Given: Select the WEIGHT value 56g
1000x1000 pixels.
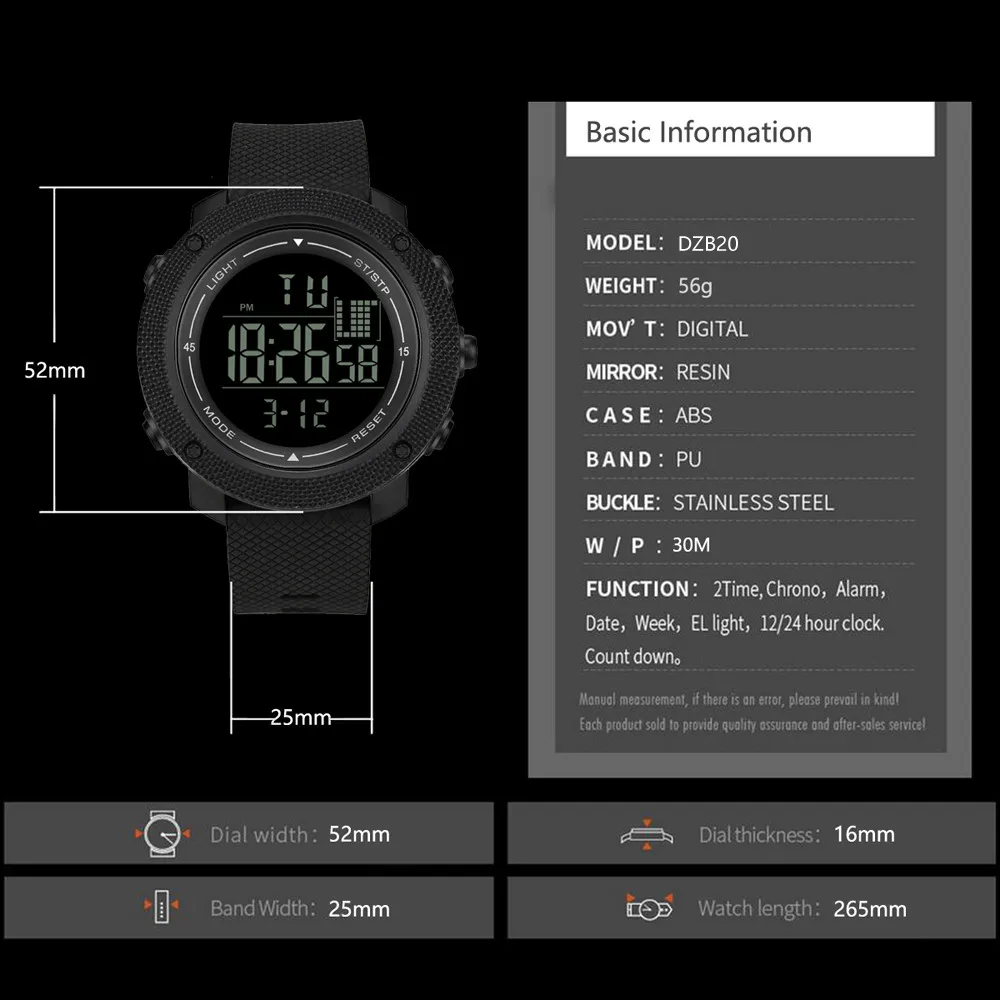Looking at the screenshot, I should pyautogui.click(x=695, y=286).
